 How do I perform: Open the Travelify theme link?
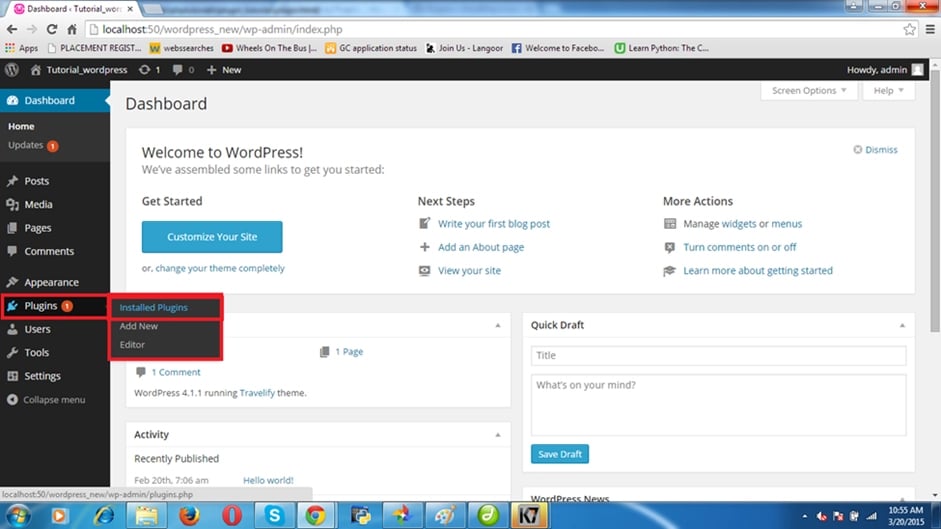(x=257, y=393)
